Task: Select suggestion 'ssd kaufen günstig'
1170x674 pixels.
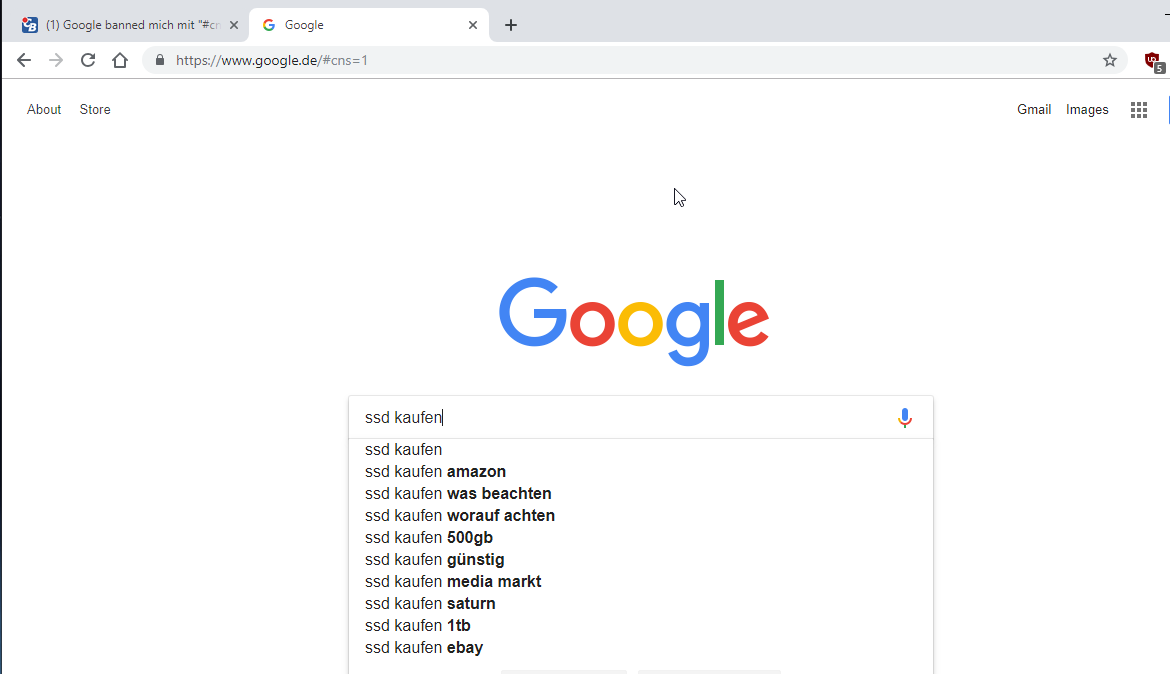Action: click(434, 559)
